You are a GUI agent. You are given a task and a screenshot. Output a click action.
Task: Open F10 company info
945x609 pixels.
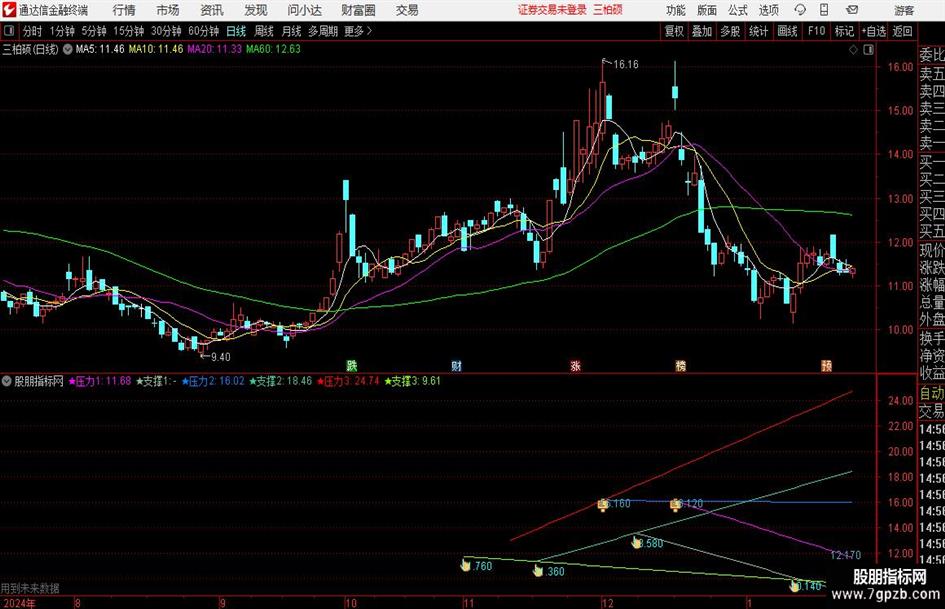point(817,31)
